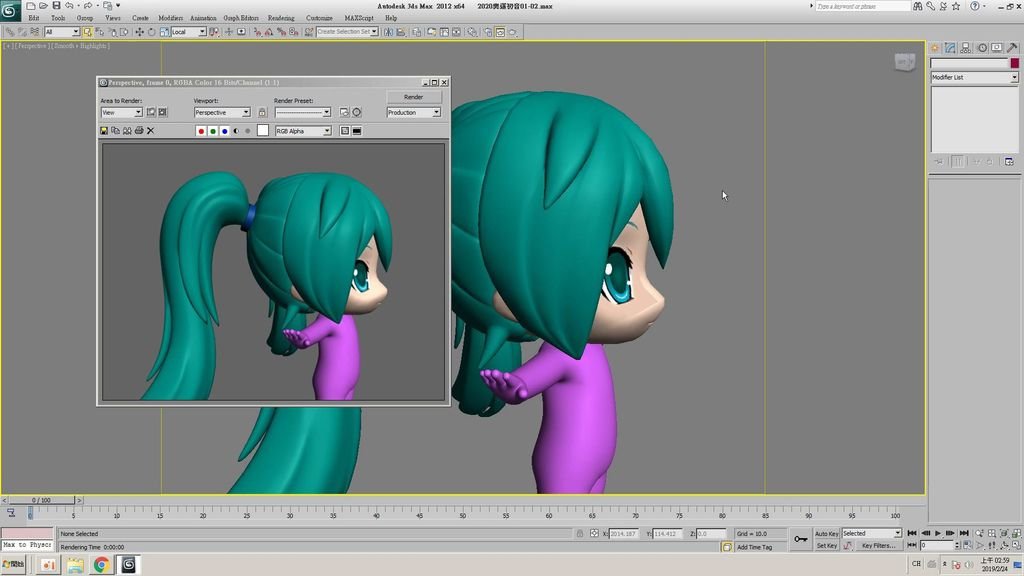The width and height of the screenshot is (1024, 576).
Task: Open Create Selection Set dropdown
Action: 347,32
